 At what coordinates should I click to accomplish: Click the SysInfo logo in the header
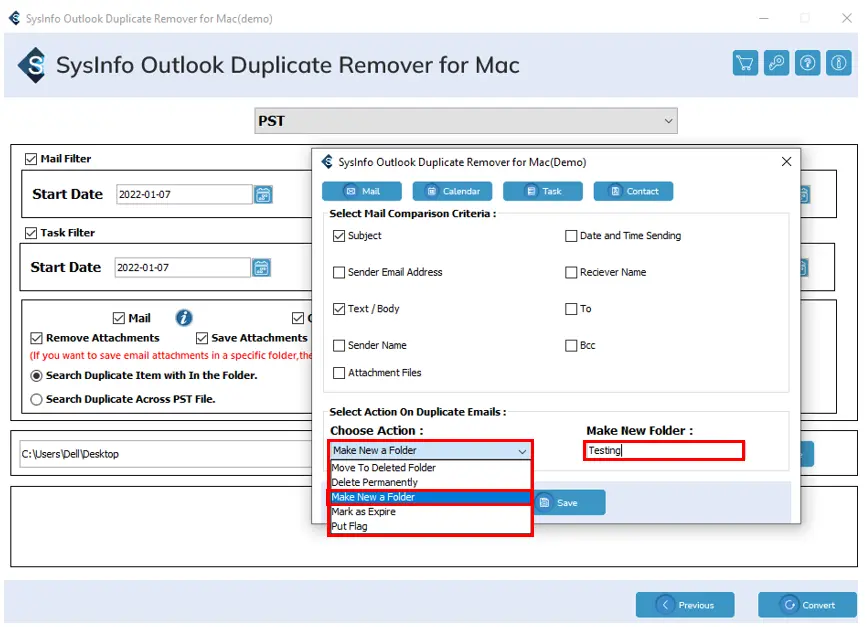coord(33,65)
